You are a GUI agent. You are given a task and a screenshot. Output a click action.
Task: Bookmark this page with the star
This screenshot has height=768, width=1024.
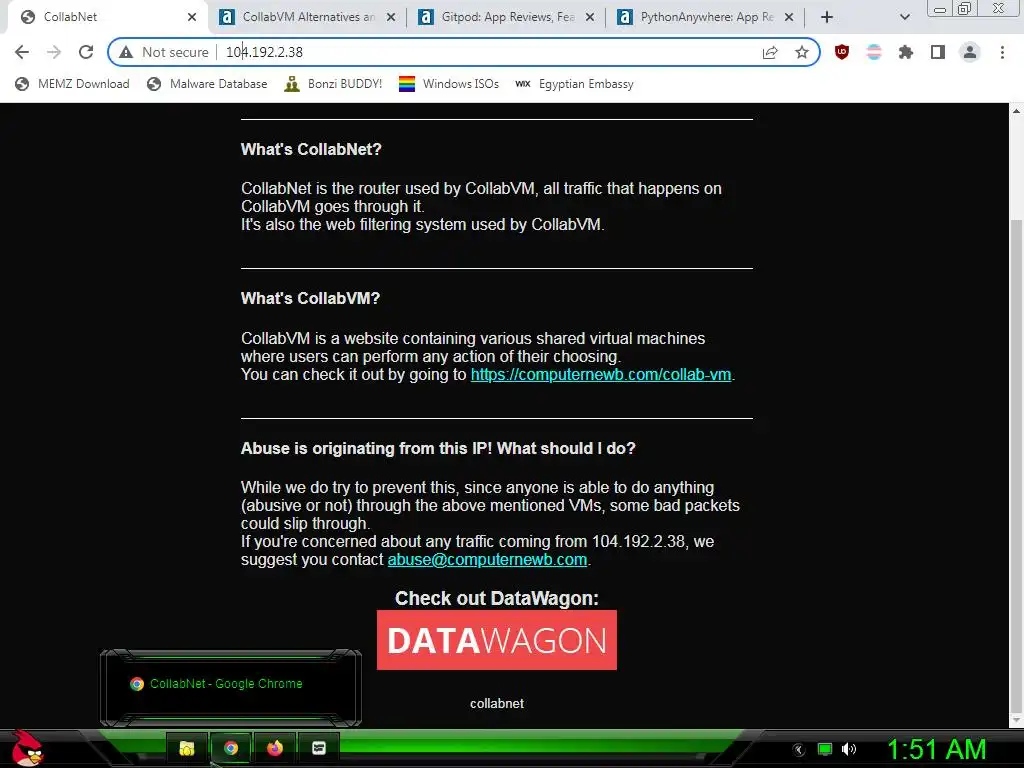pos(802,52)
